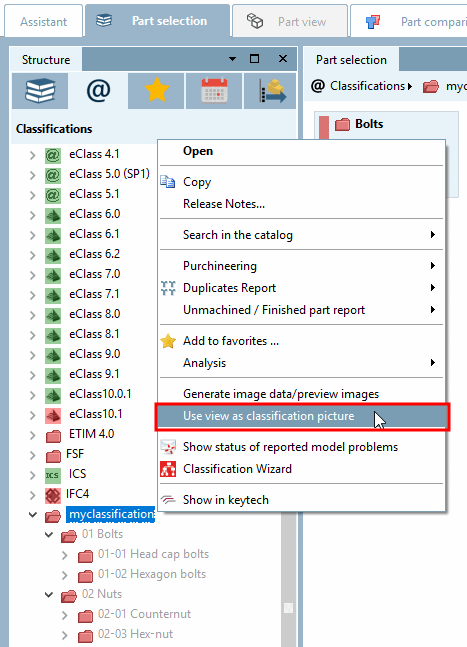Expand the eClass 10.1 tree node
Screen dimensions: 467x647
(x=33, y=415)
